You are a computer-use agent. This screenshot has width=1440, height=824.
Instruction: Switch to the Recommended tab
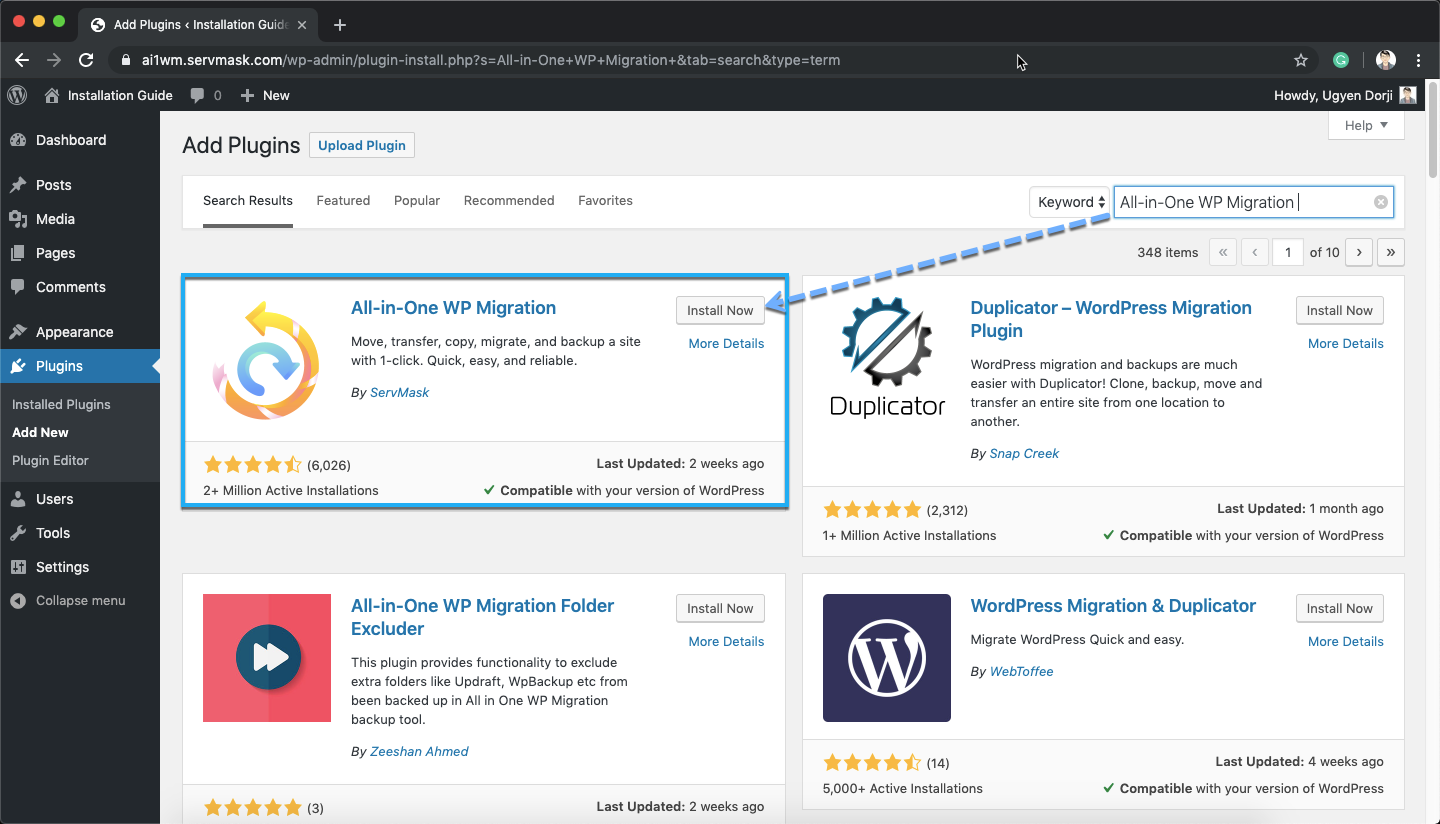coord(509,201)
